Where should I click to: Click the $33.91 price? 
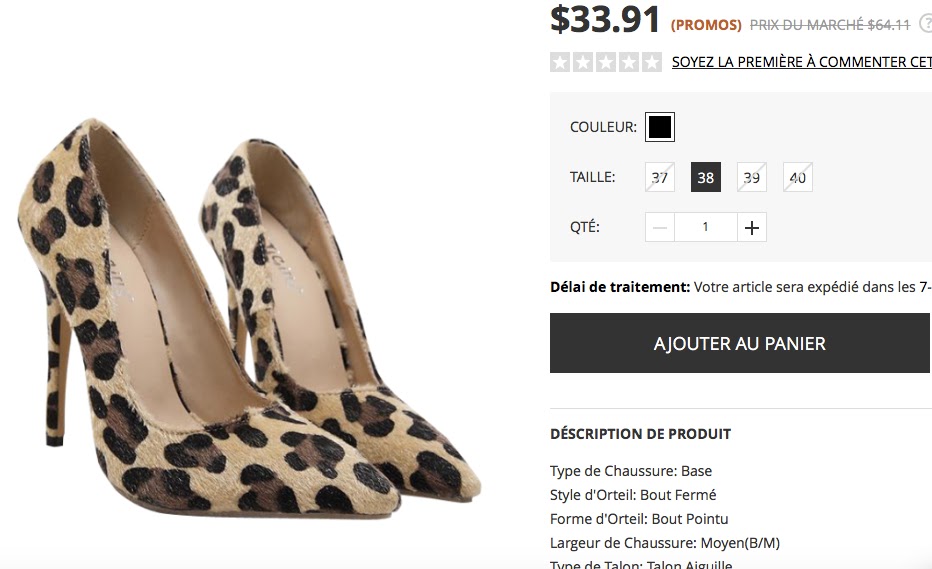(x=606, y=19)
